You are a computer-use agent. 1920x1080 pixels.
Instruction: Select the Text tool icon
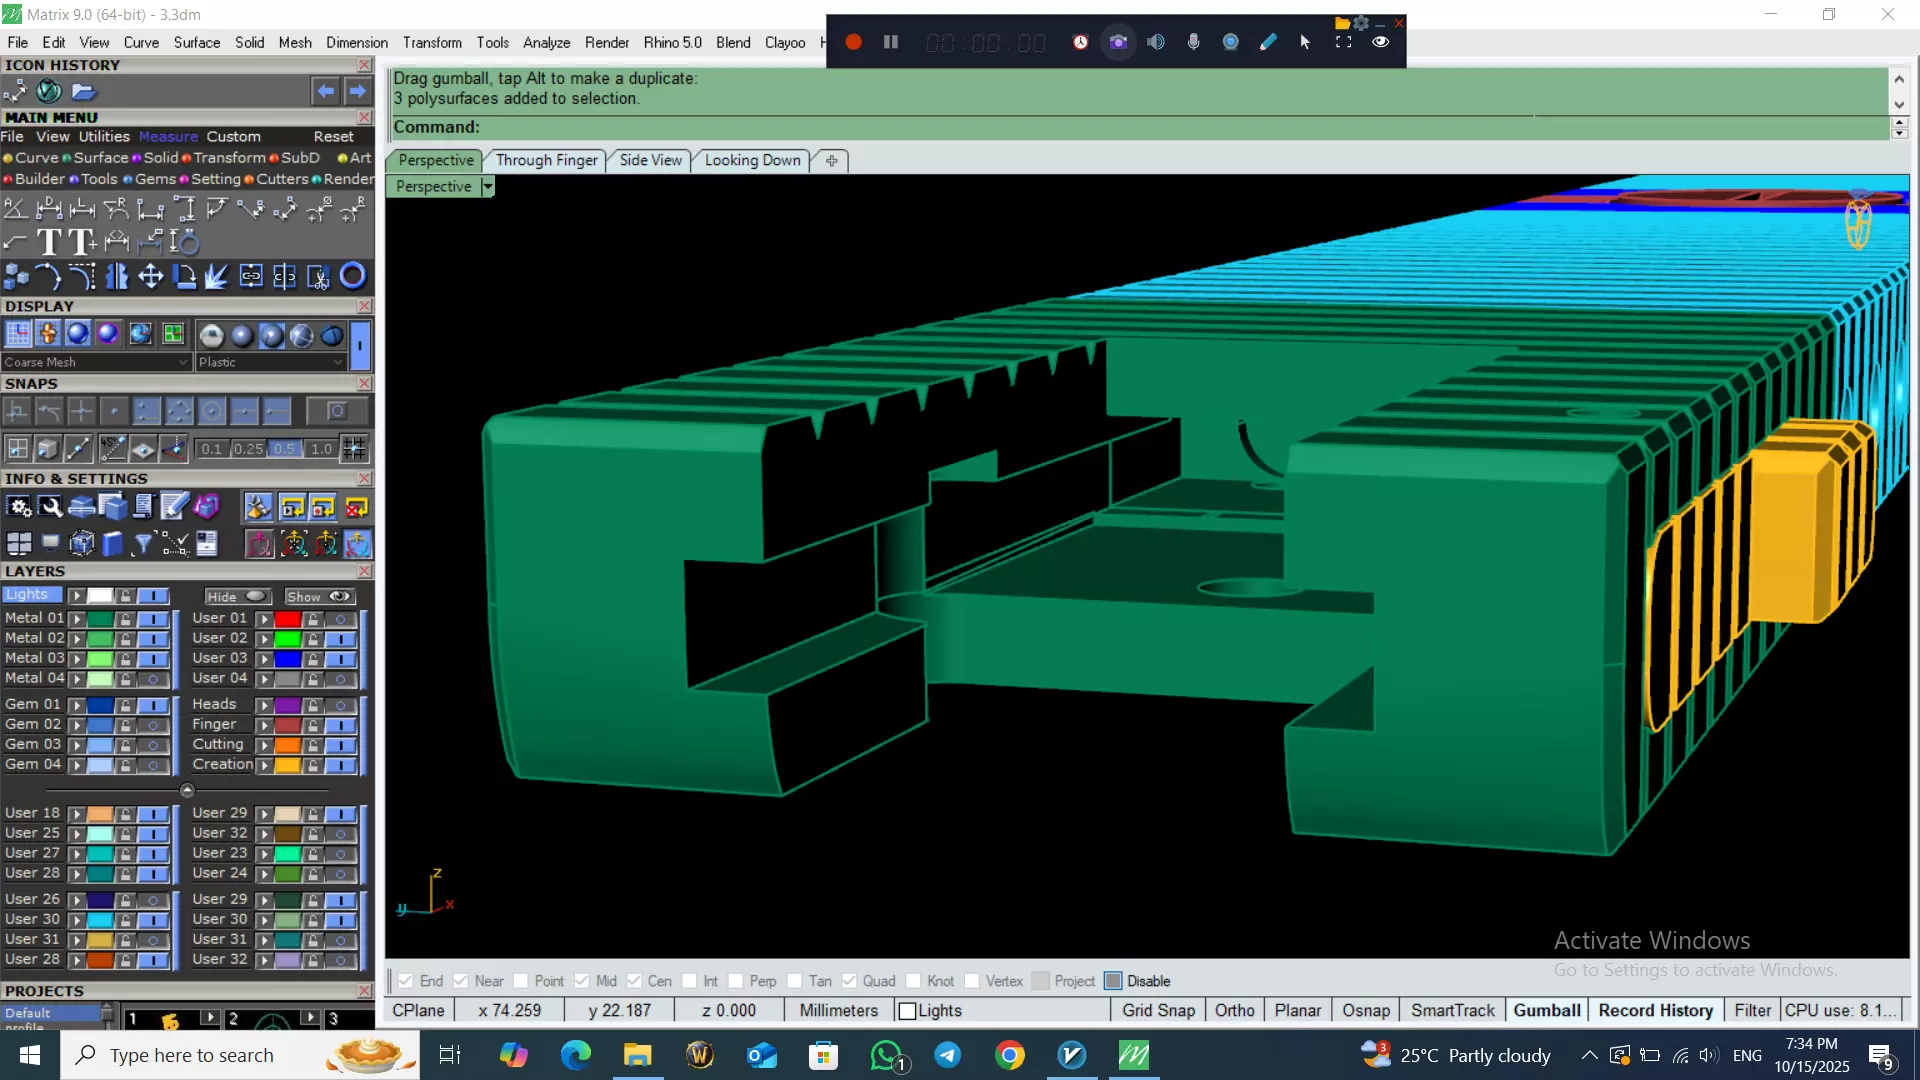click(x=48, y=242)
